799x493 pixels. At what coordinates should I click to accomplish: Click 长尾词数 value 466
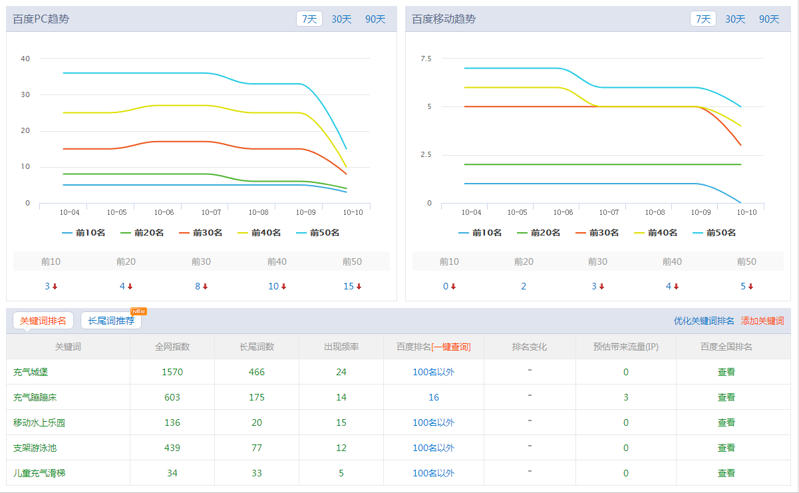pos(257,372)
